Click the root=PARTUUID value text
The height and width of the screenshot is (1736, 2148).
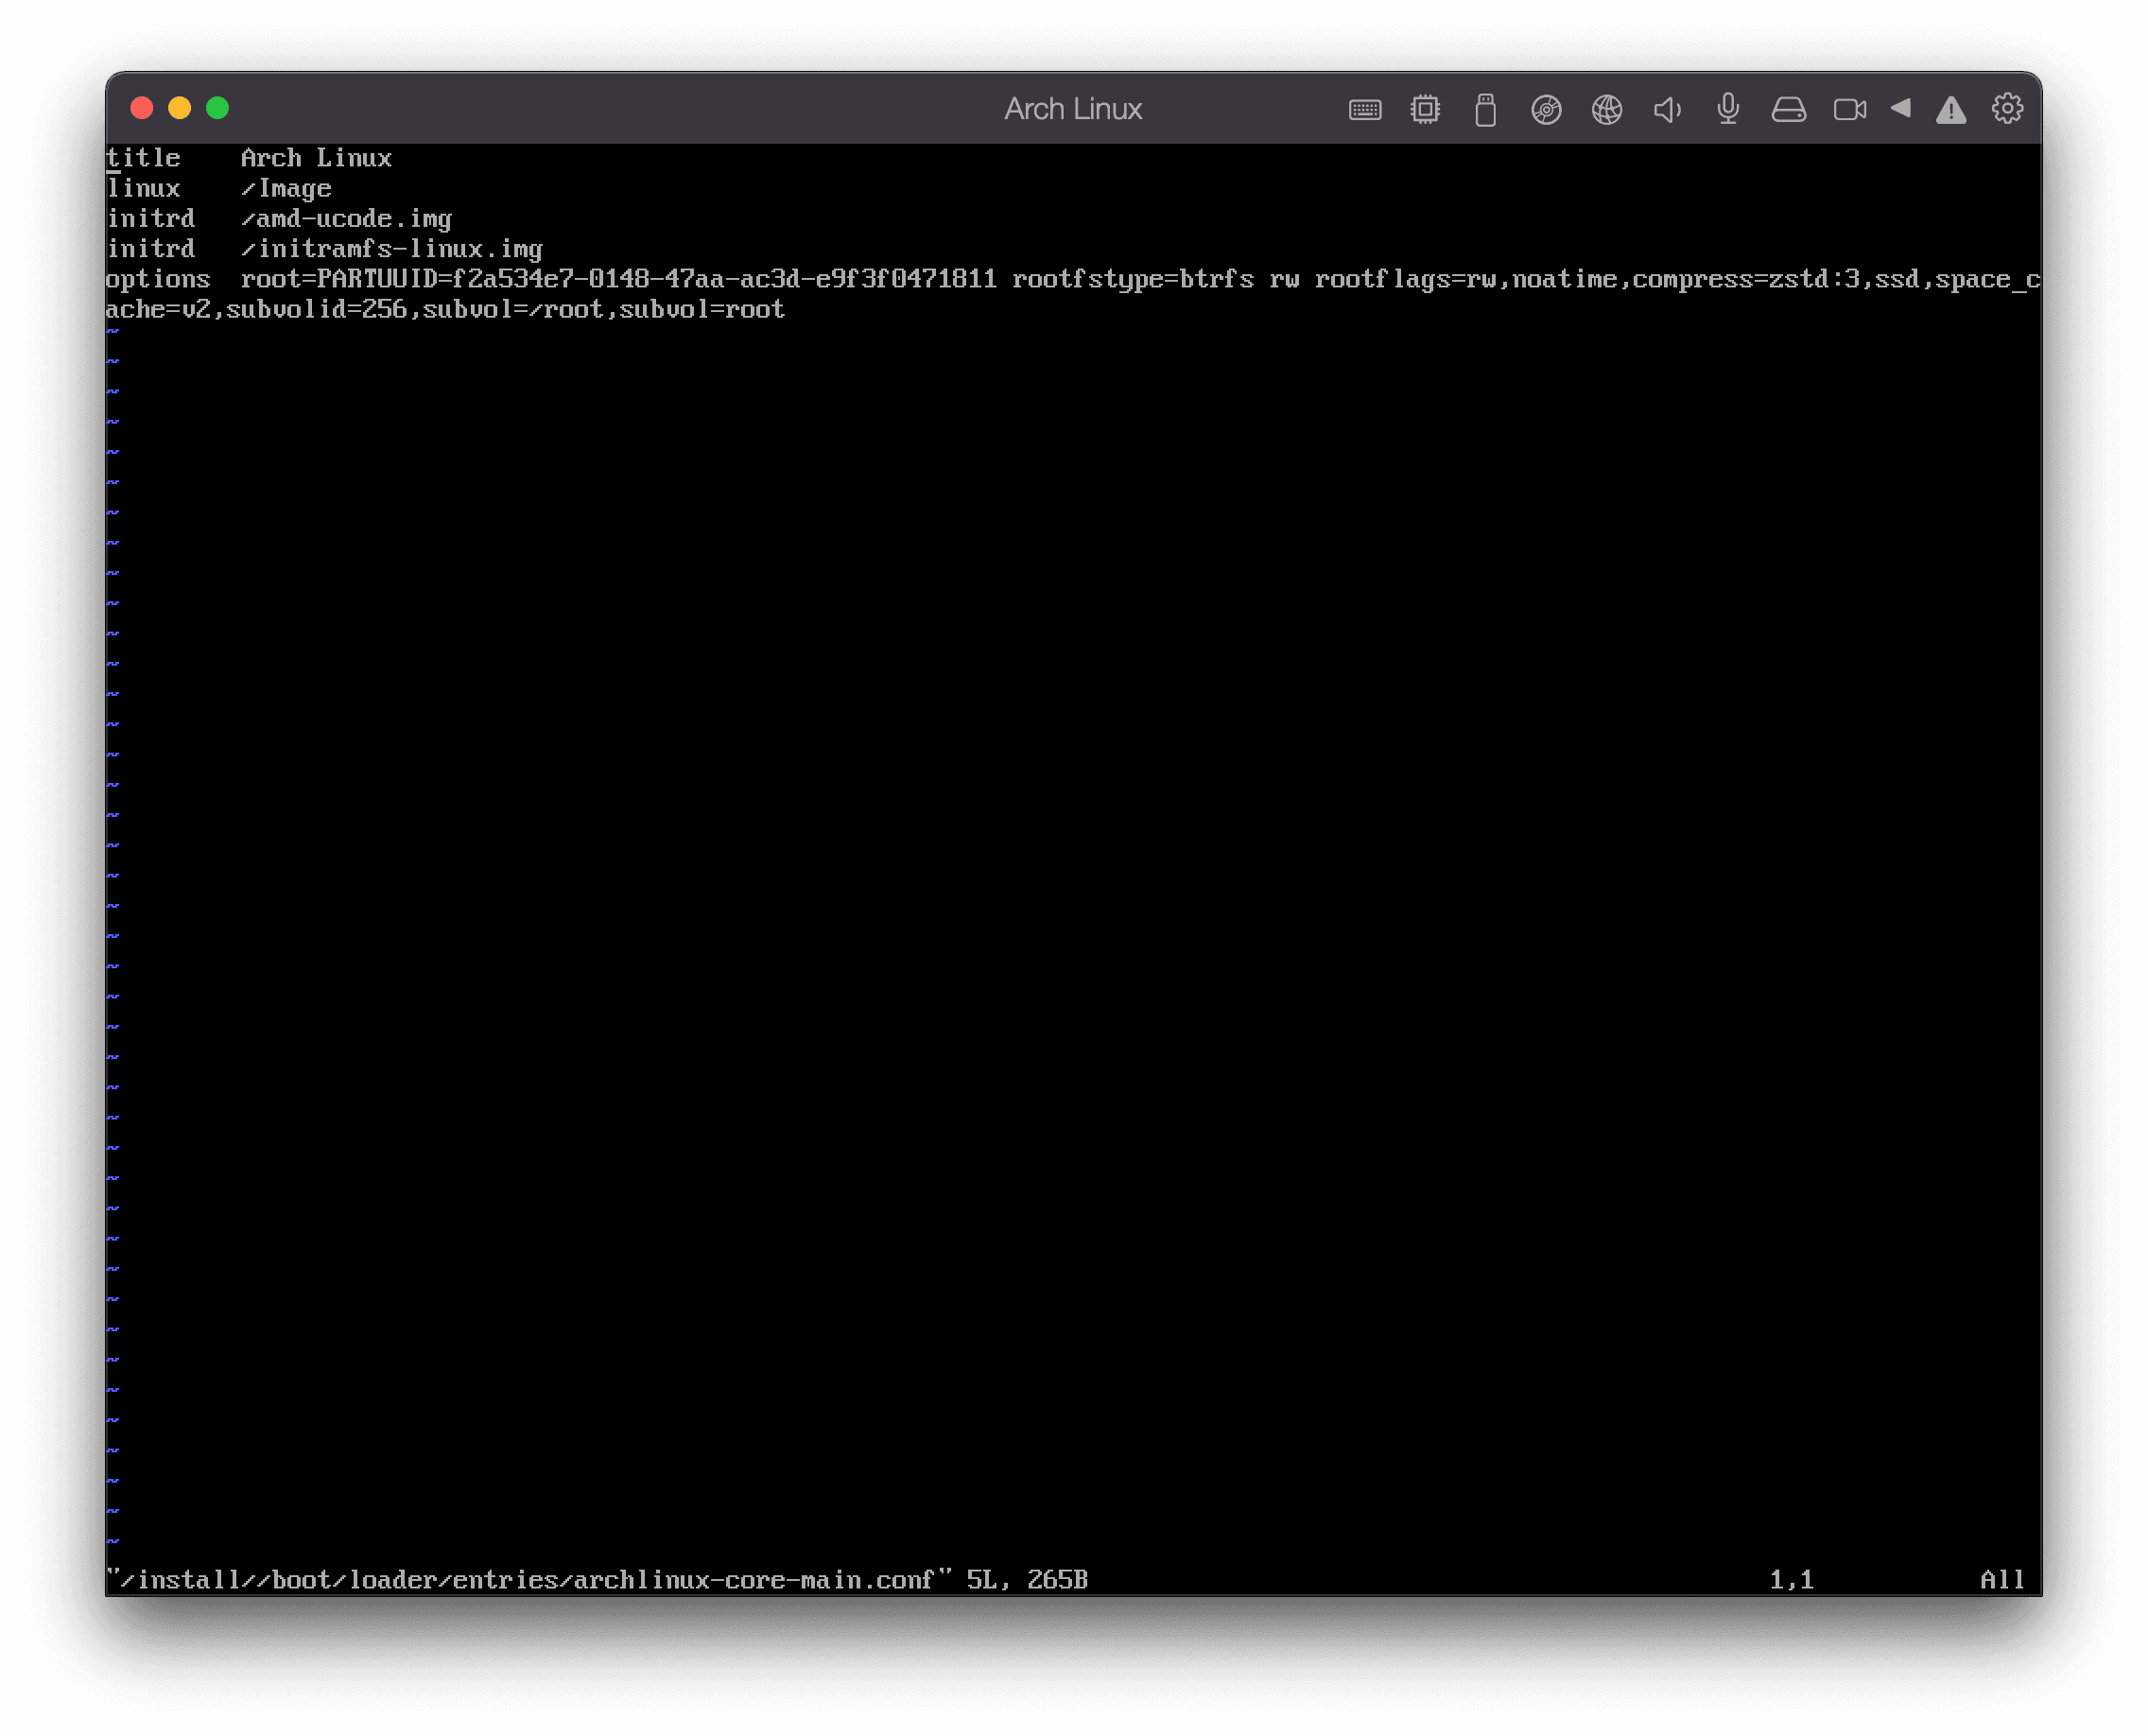pos(619,279)
